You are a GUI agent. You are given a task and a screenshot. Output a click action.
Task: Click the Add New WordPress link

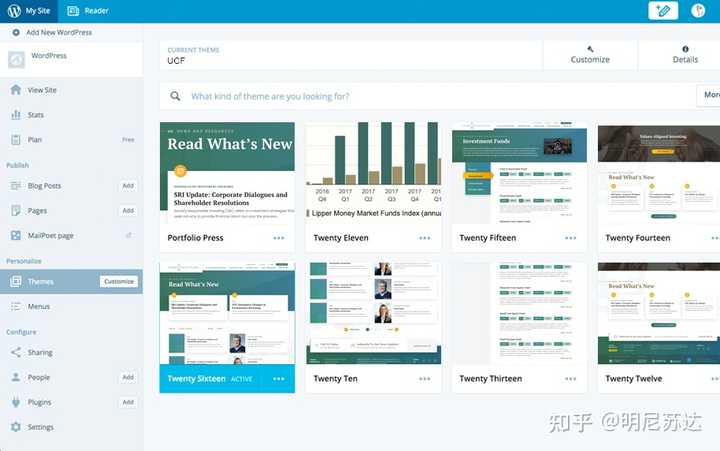pos(59,33)
